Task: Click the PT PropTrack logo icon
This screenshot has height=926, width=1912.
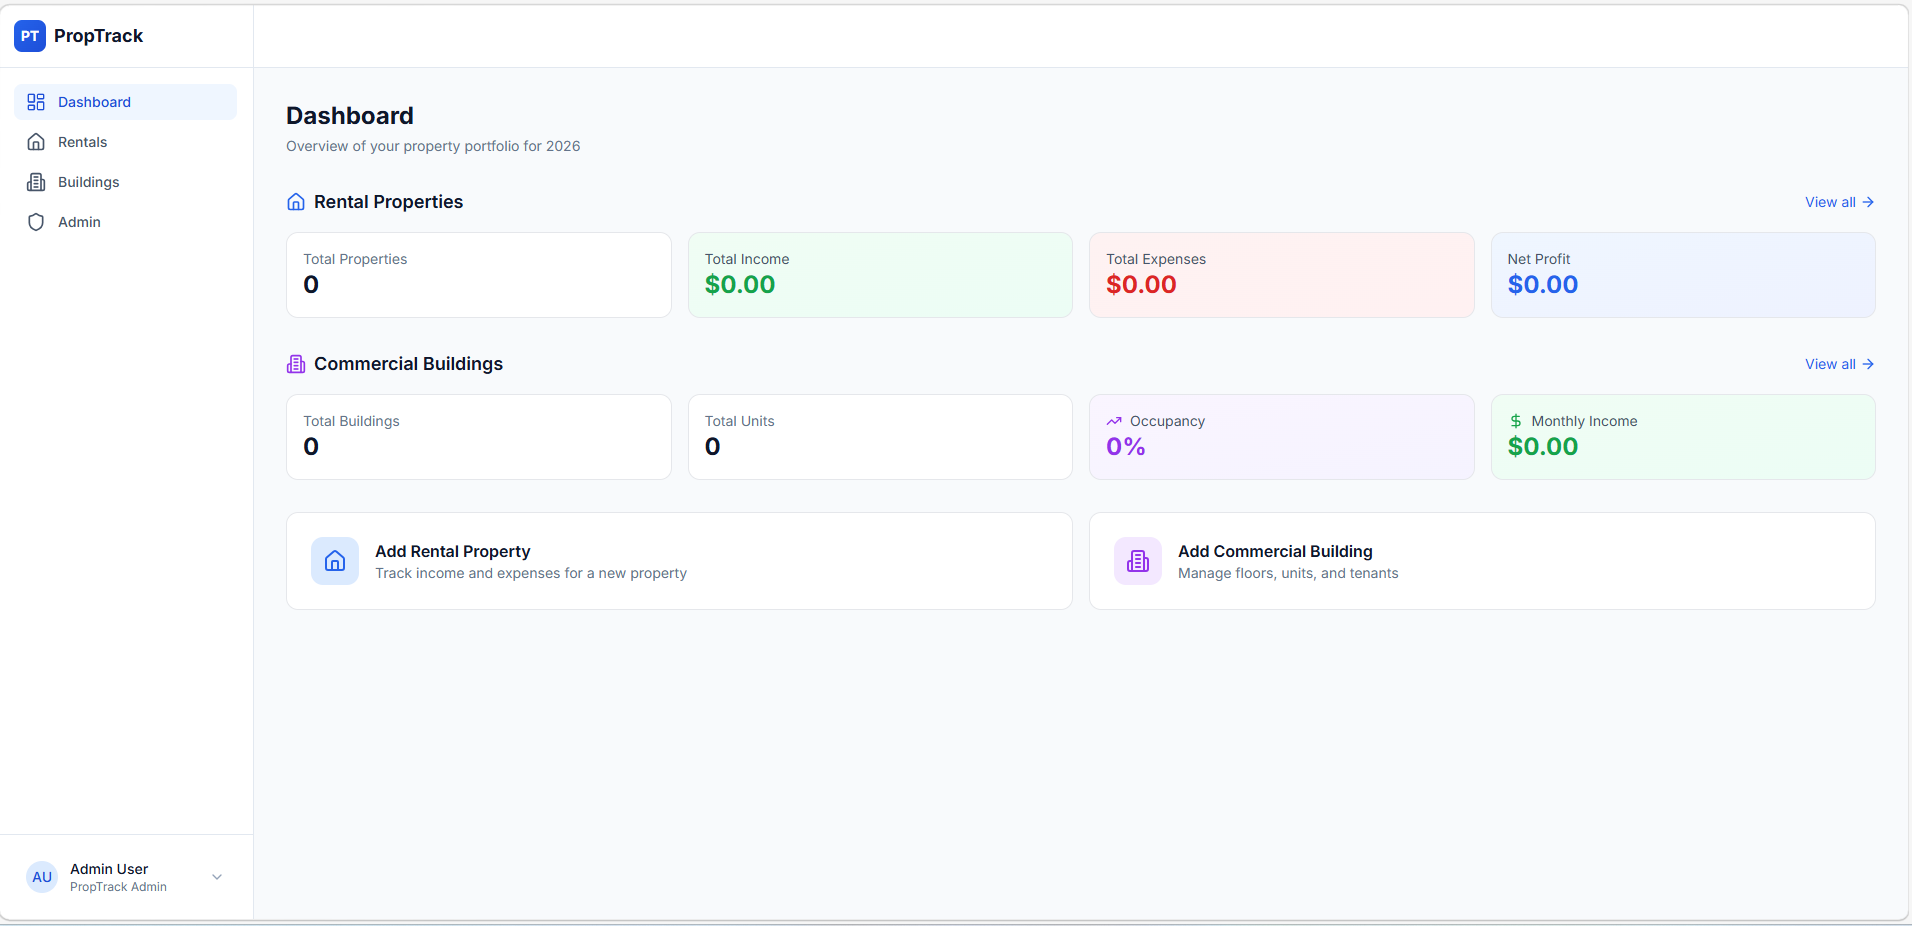Action: coord(30,36)
